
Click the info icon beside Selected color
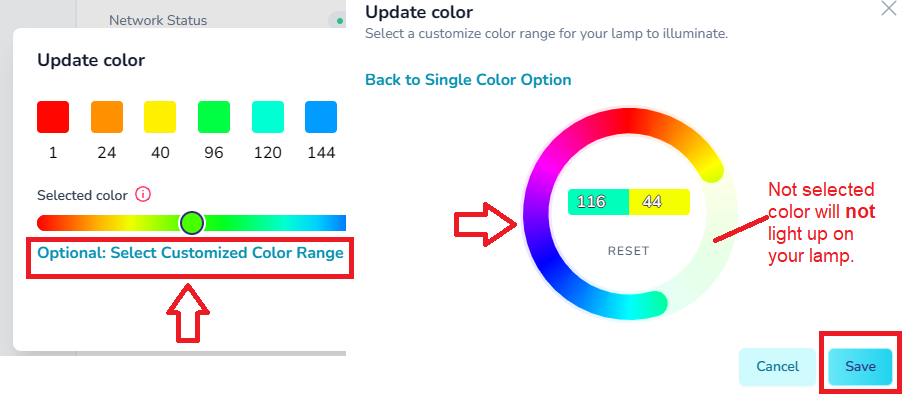[x=143, y=194]
